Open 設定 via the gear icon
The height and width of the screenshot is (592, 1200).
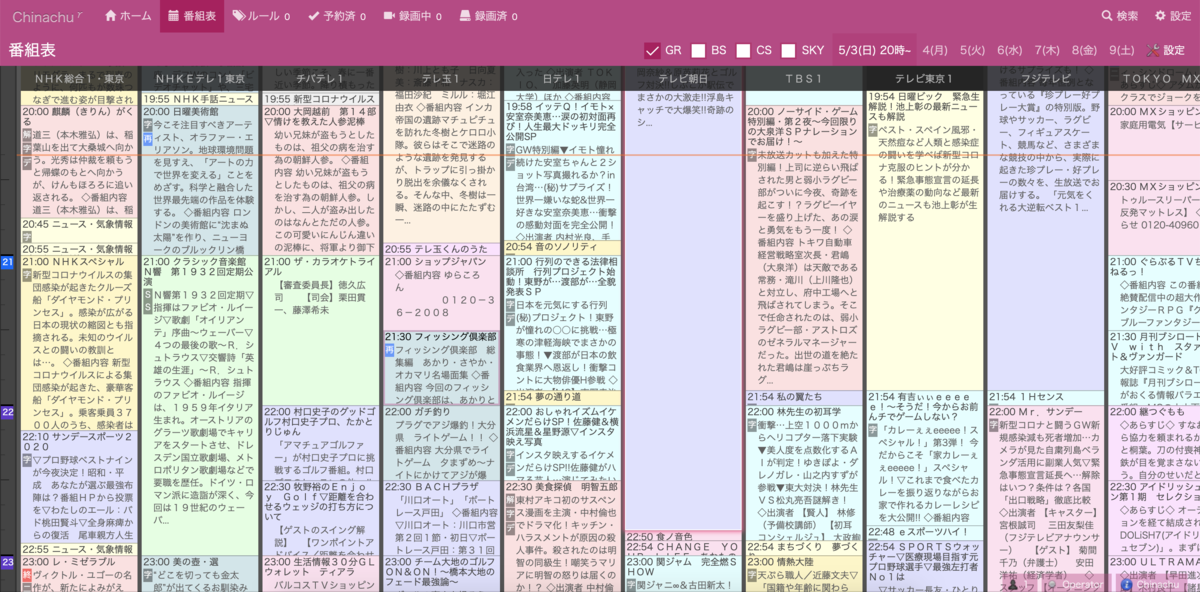pos(1160,16)
